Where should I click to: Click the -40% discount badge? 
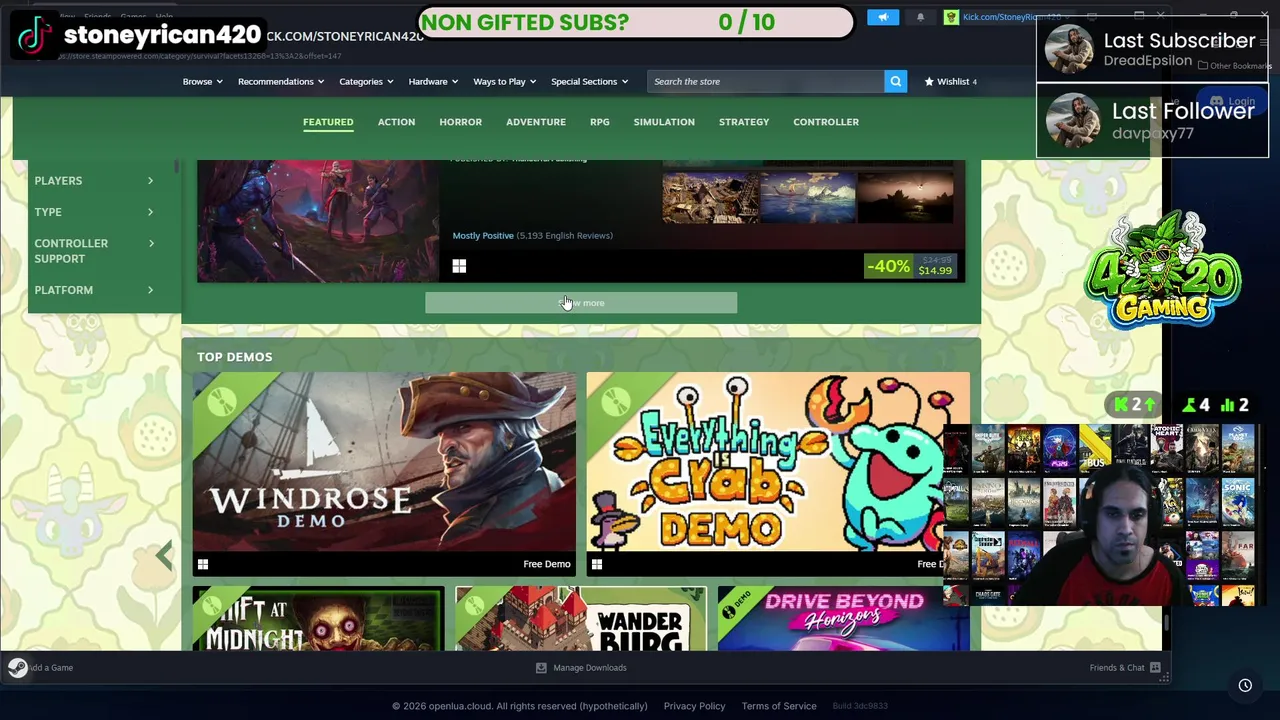click(888, 266)
